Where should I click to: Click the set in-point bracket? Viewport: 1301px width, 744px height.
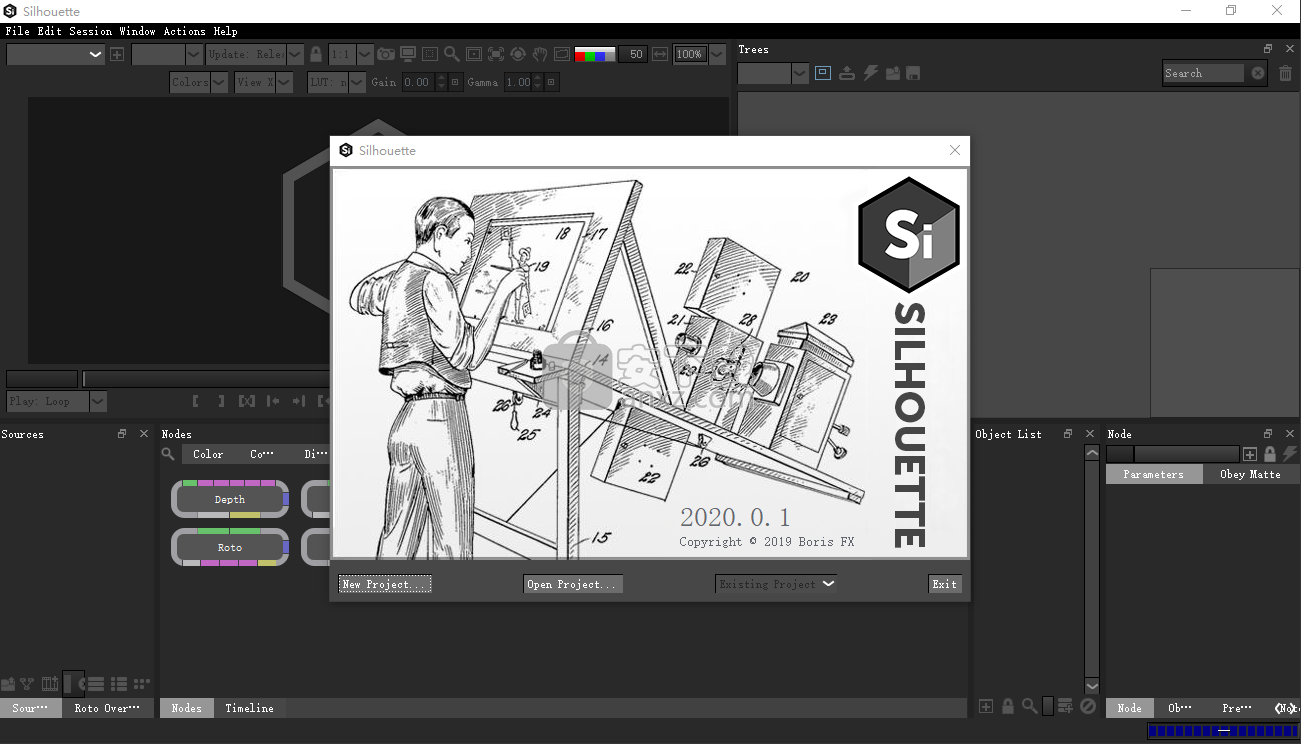tap(196, 401)
